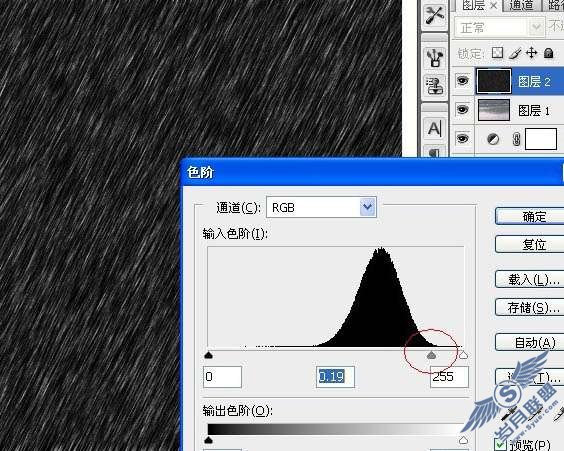Click the histogram in the Levels dialog
This screenshot has height=451, width=564.
tap(336, 297)
